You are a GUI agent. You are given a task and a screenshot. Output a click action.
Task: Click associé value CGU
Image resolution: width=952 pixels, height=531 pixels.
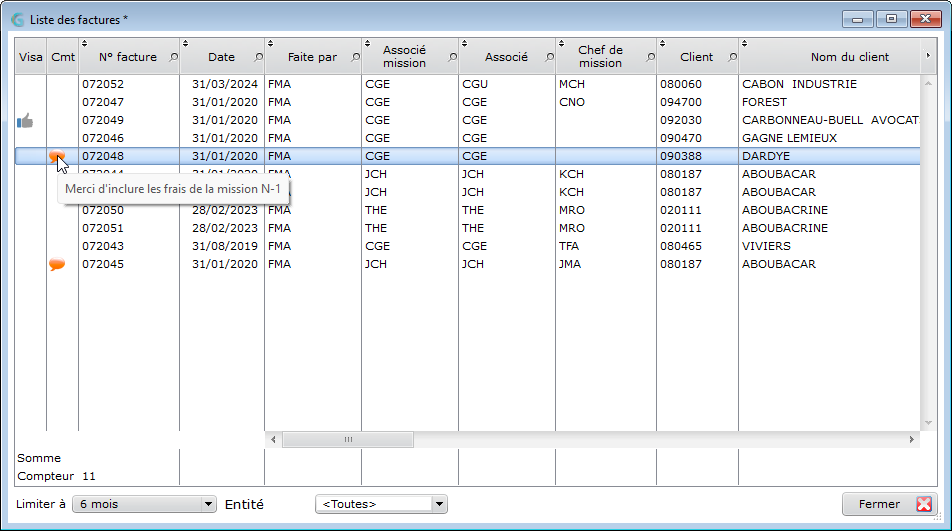(475, 84)
